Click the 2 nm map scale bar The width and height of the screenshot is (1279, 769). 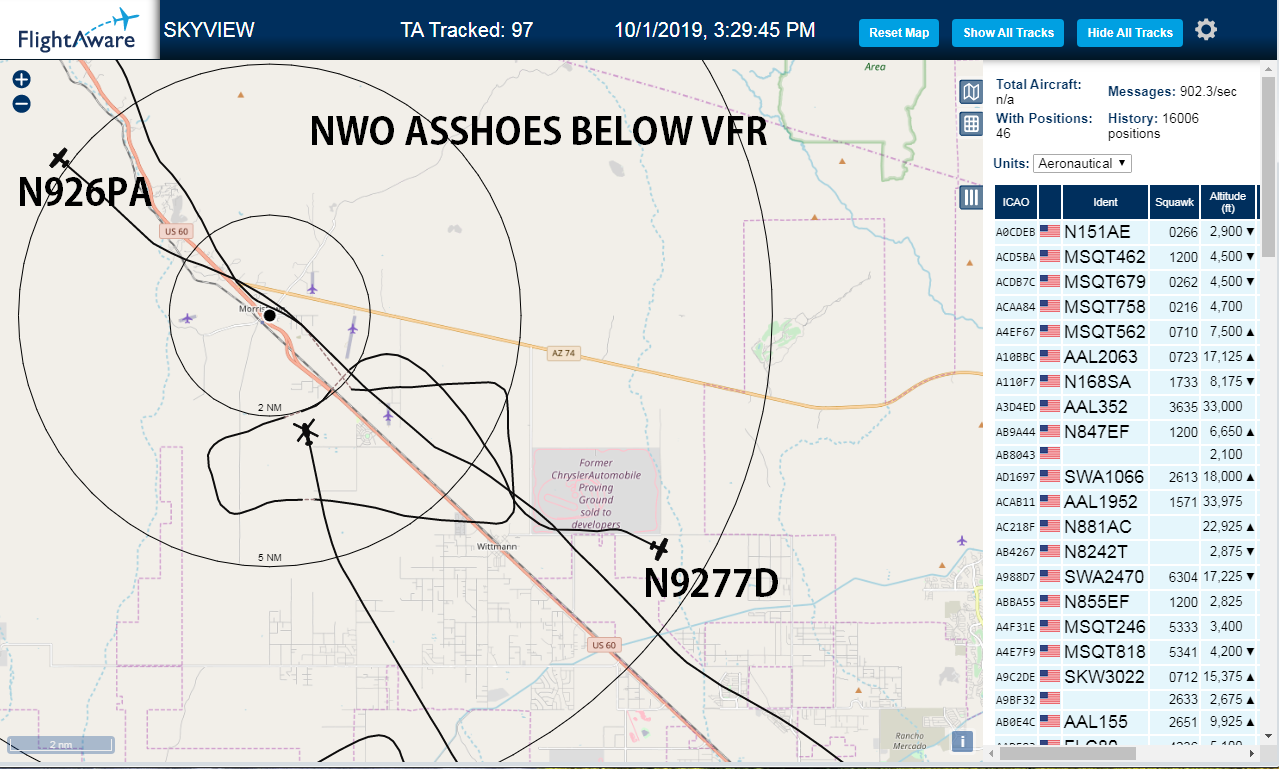[61, 745]
